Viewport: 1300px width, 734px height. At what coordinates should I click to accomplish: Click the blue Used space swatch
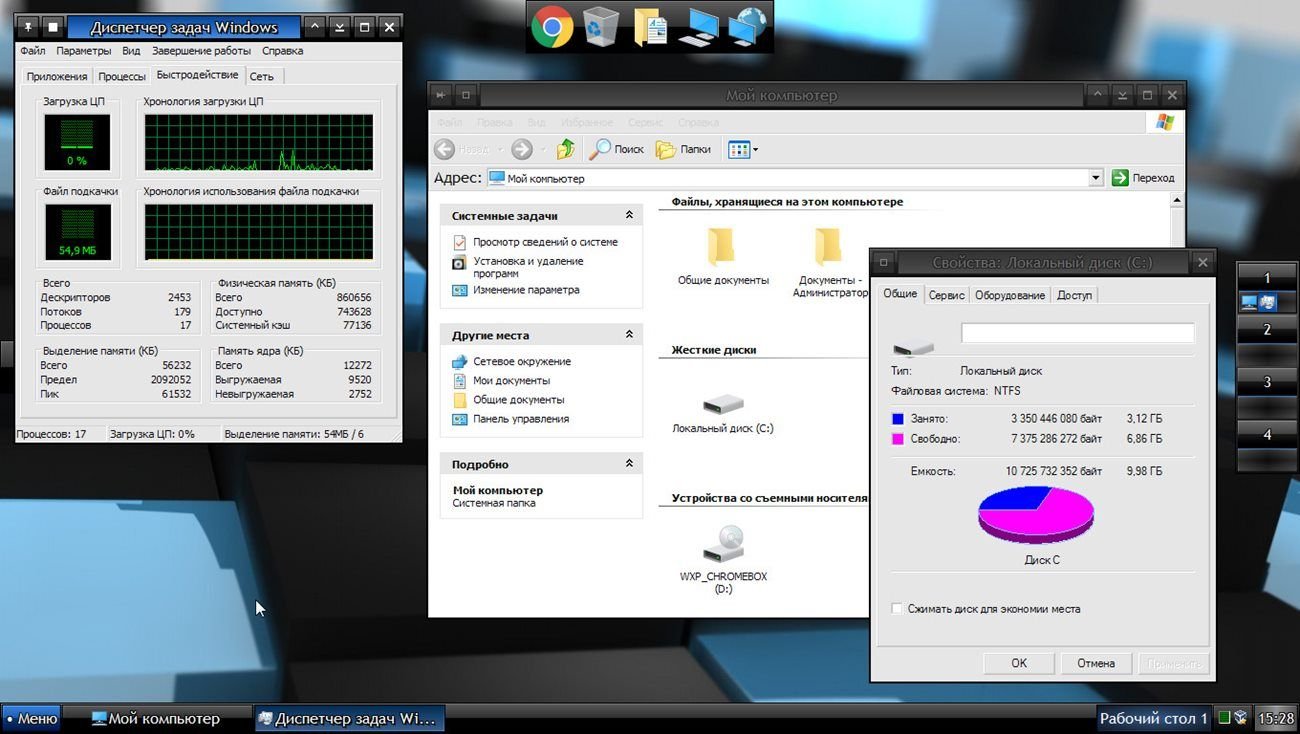(898, 419)
